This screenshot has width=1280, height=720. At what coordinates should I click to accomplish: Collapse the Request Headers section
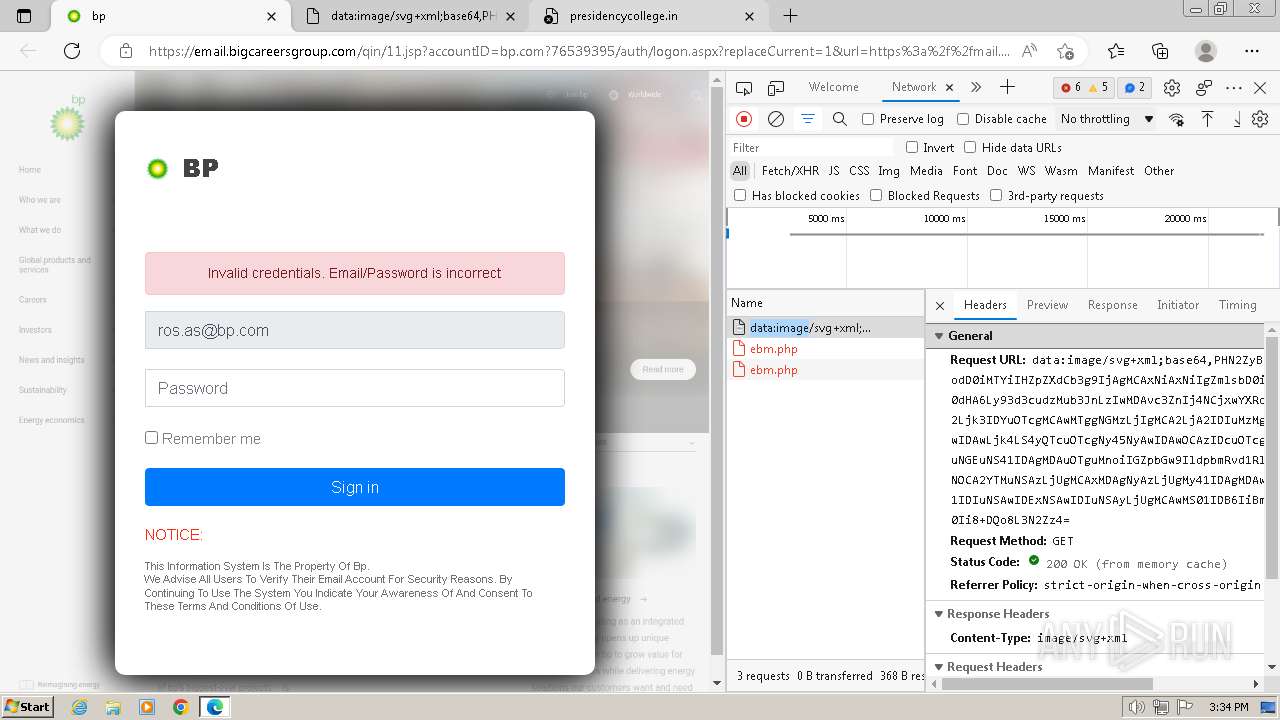[938, 667]
